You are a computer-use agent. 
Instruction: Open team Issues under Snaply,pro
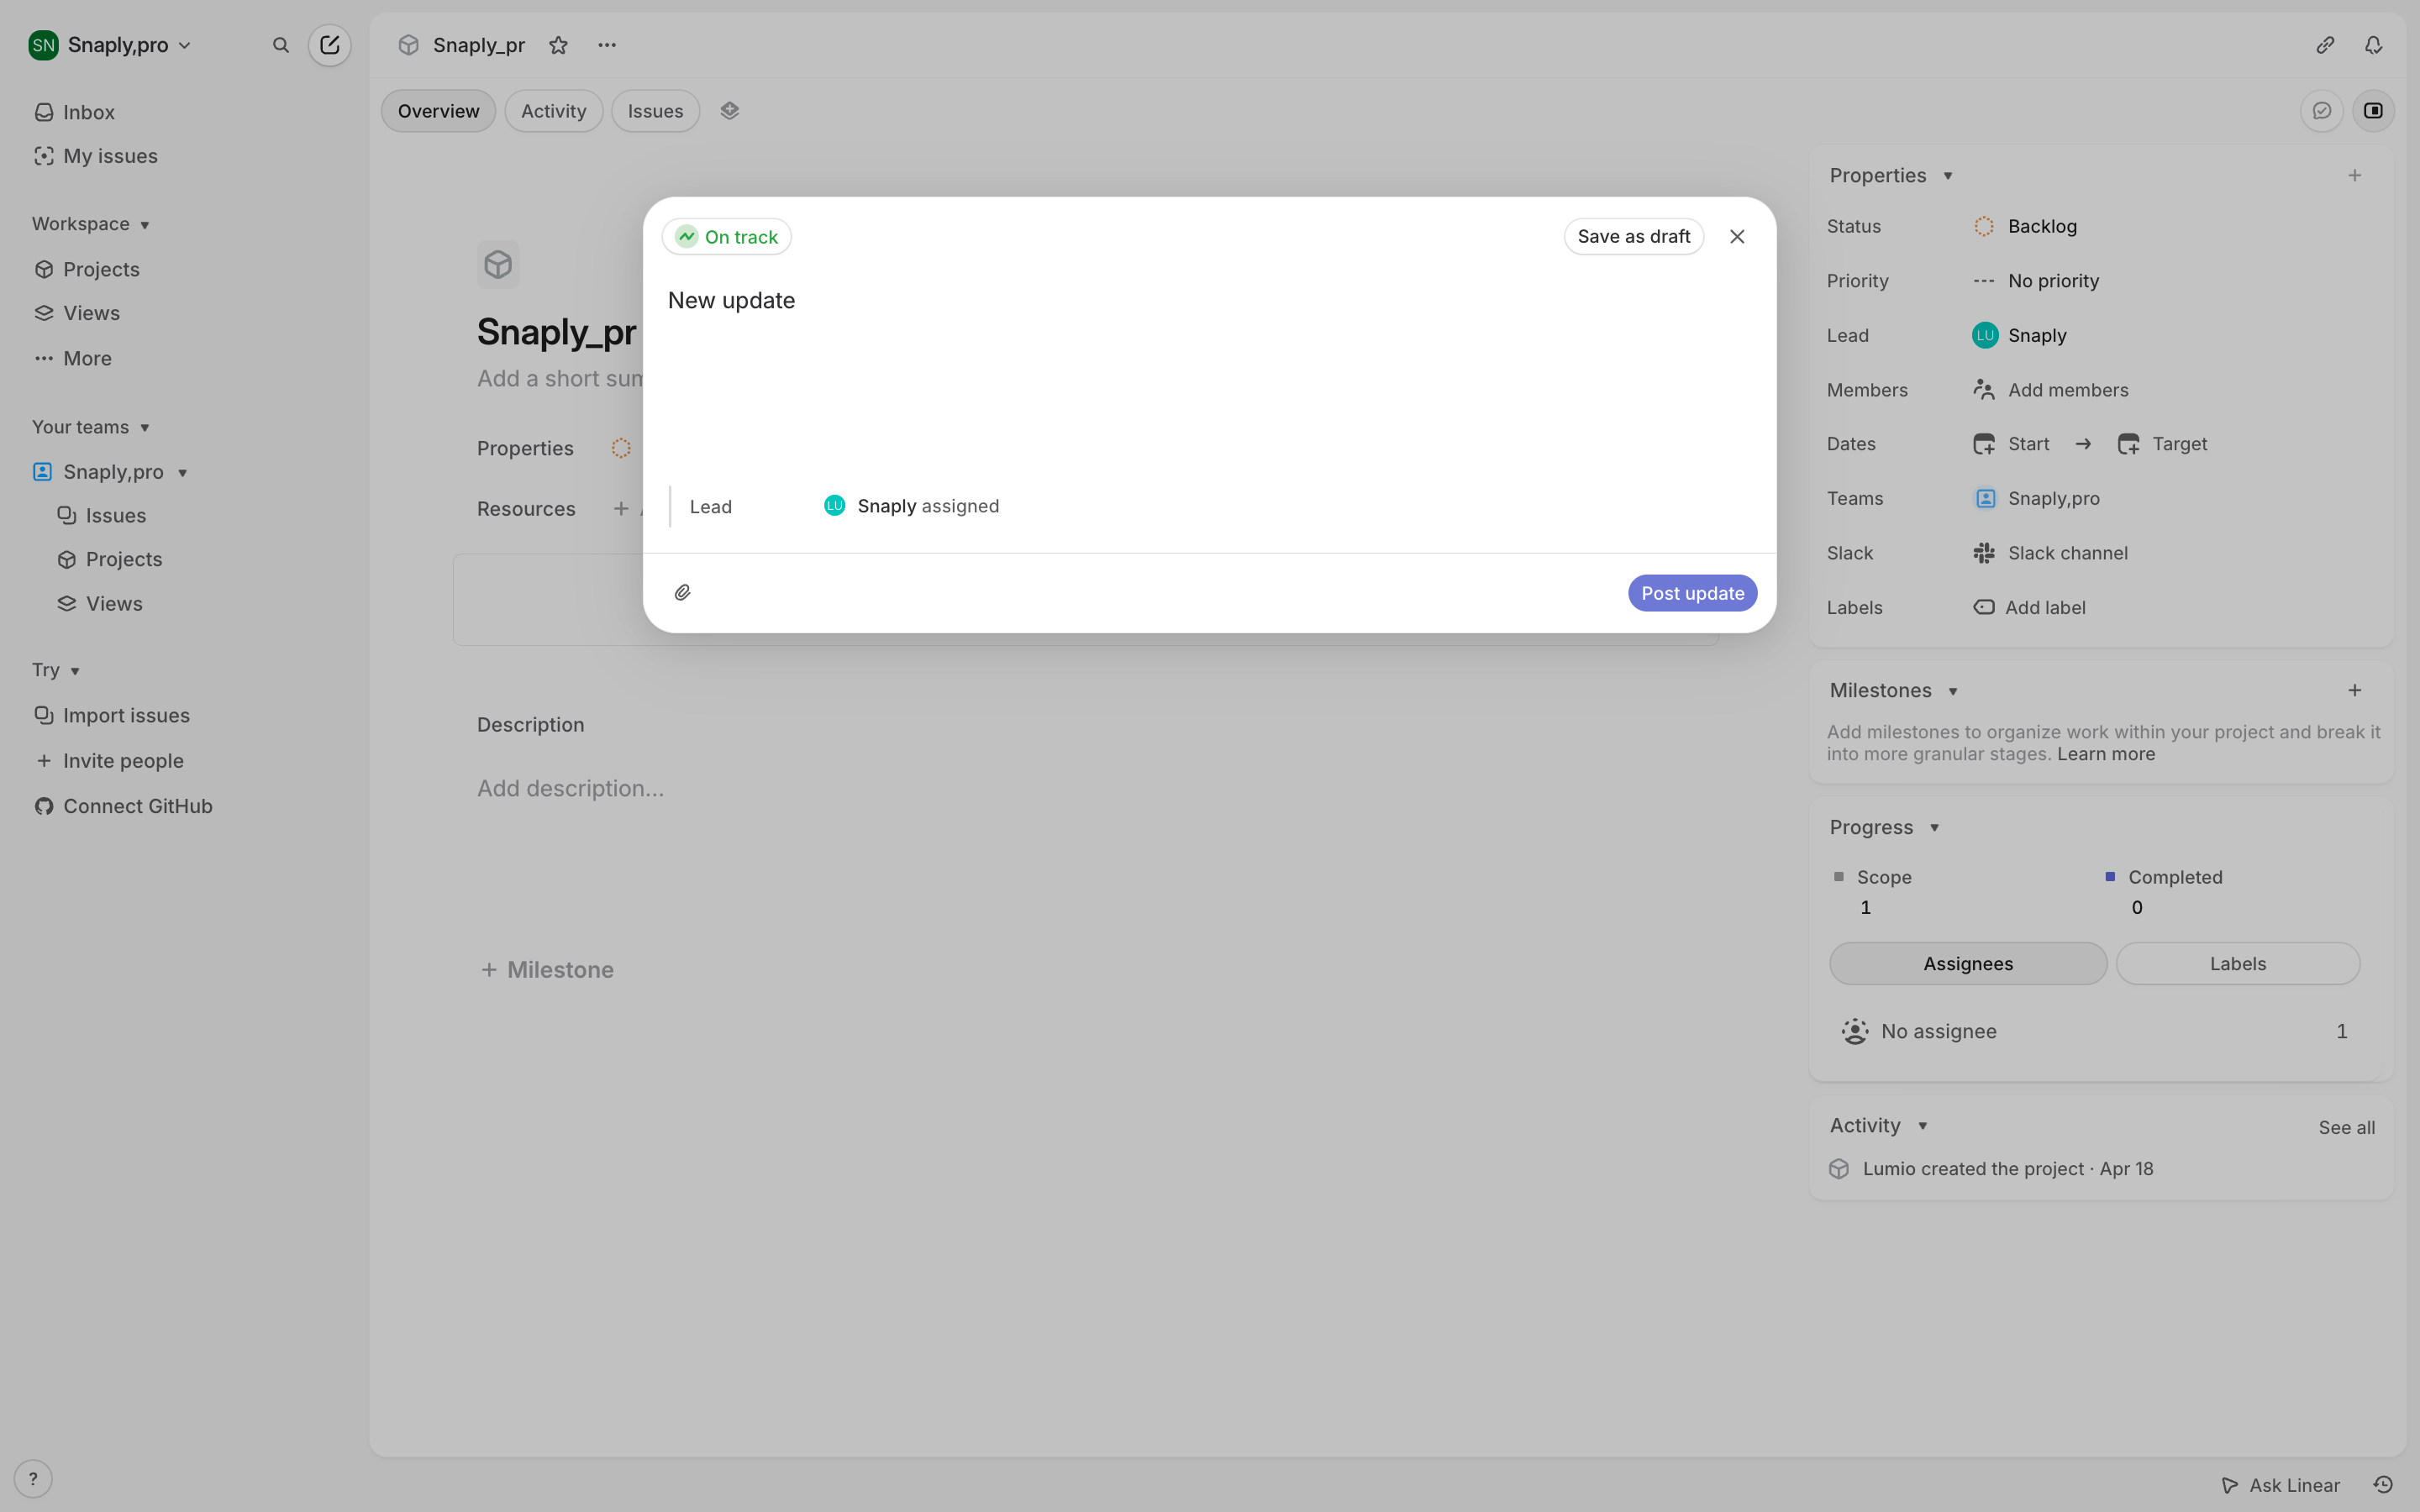[x=102, y=516]
